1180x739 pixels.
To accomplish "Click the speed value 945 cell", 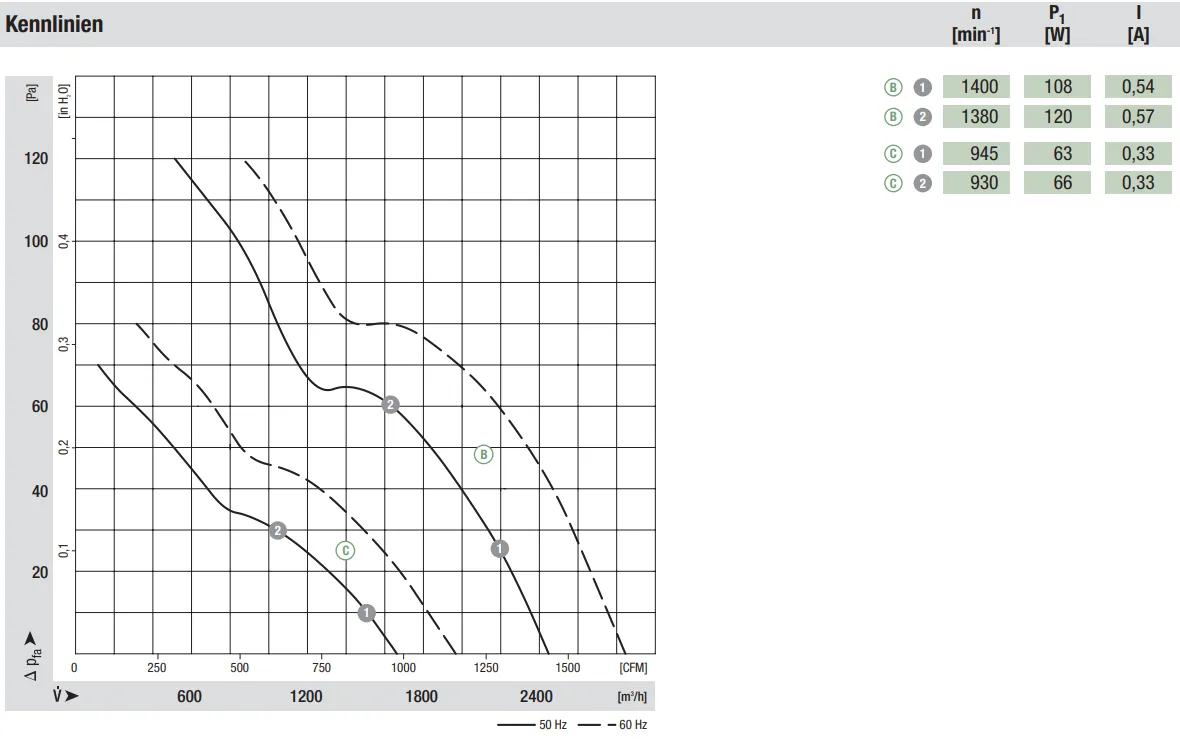I will coord(976,154).
